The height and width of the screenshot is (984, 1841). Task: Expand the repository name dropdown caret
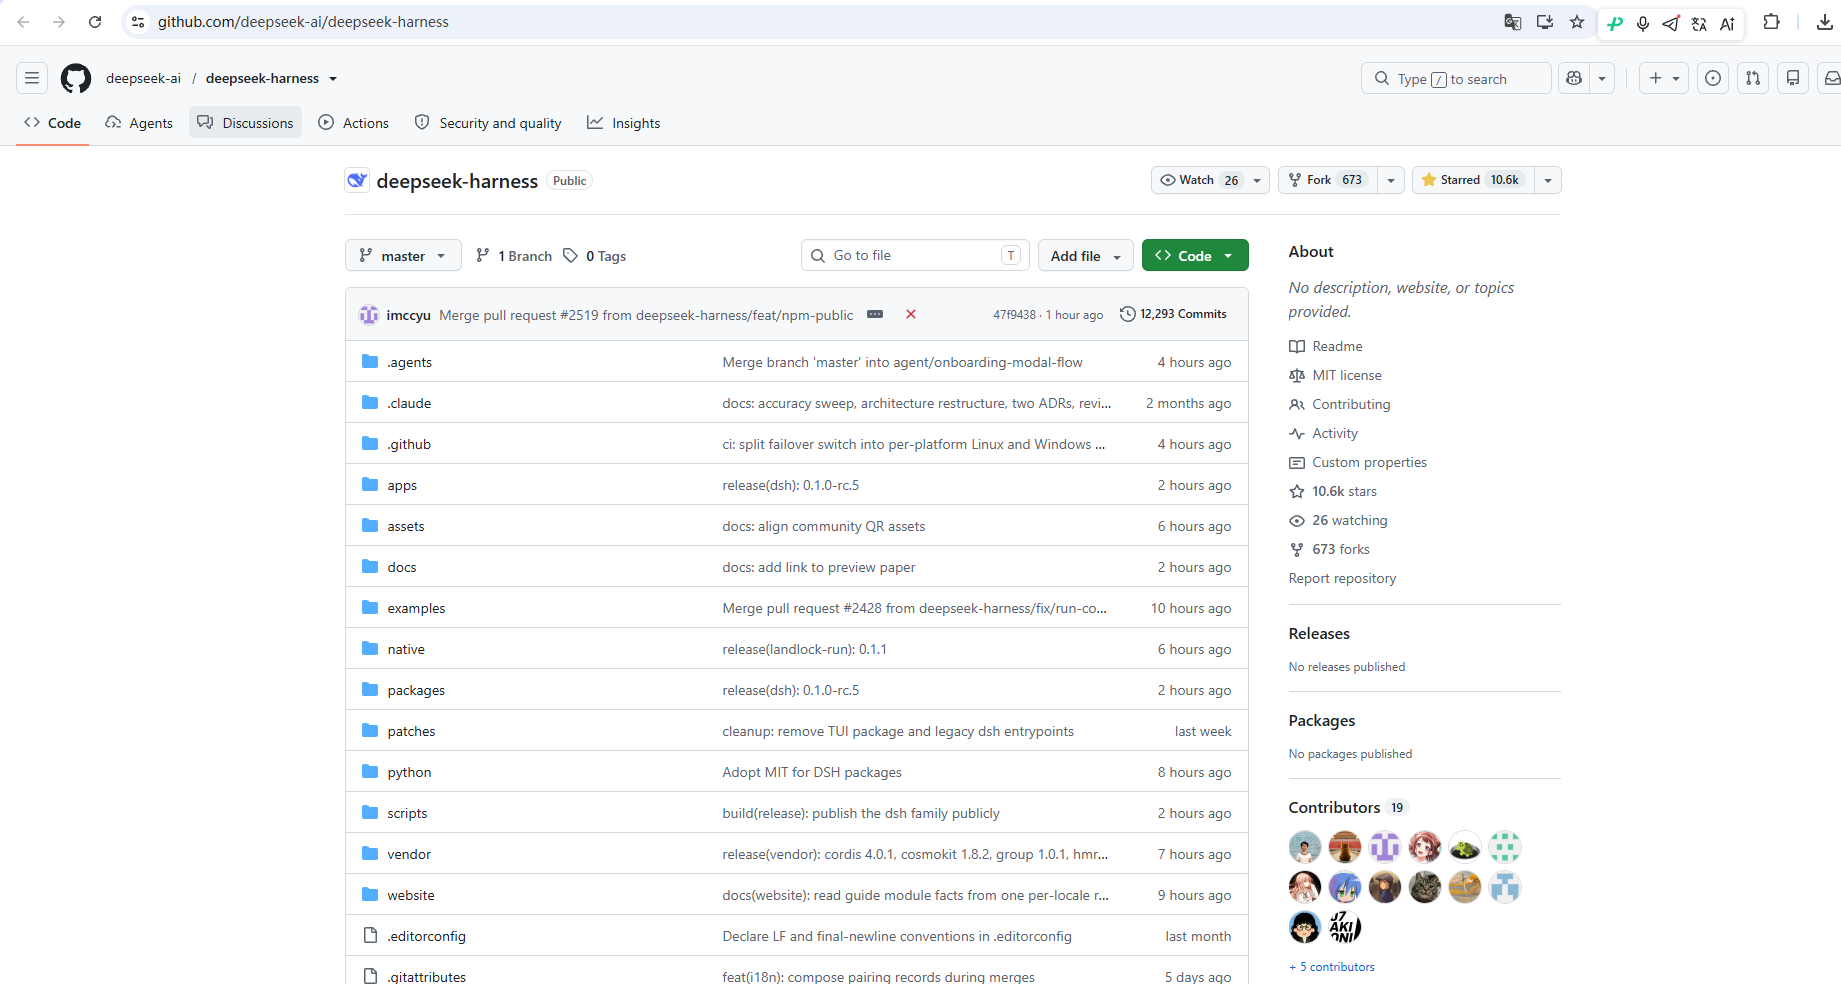tap(333, 79)
